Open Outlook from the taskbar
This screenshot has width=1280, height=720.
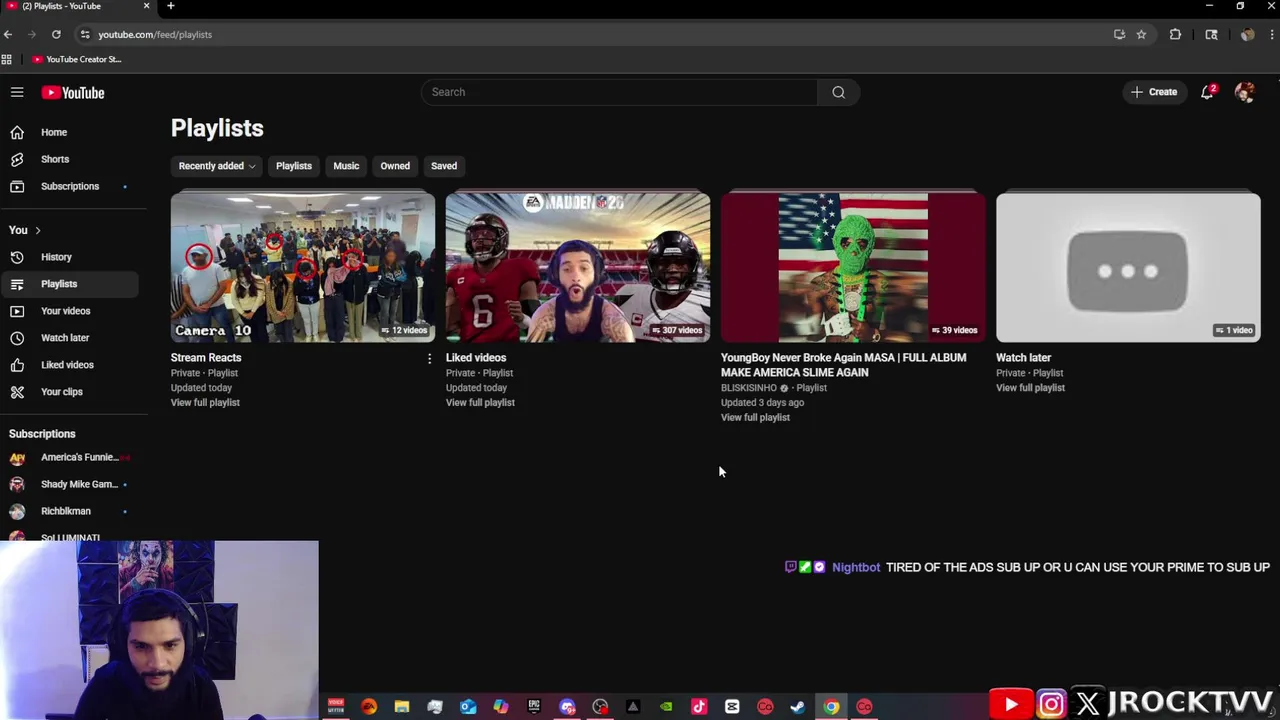pos(468,707)
